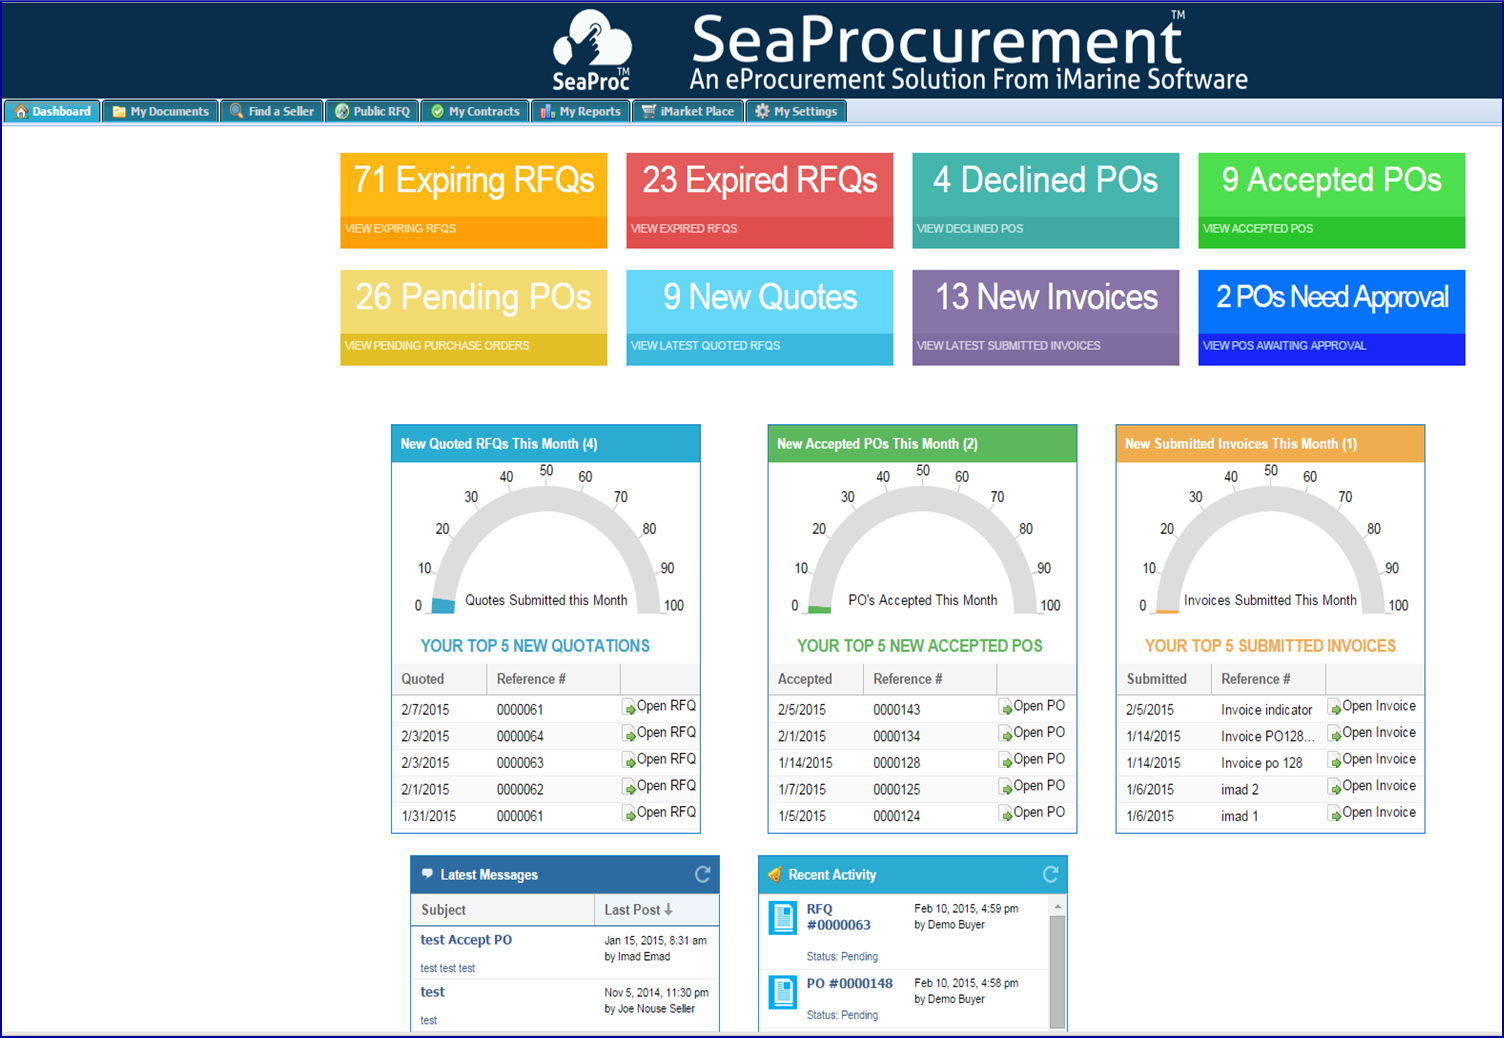Click 'Invoice indicator' reference text

click(x=1266, y=710)
